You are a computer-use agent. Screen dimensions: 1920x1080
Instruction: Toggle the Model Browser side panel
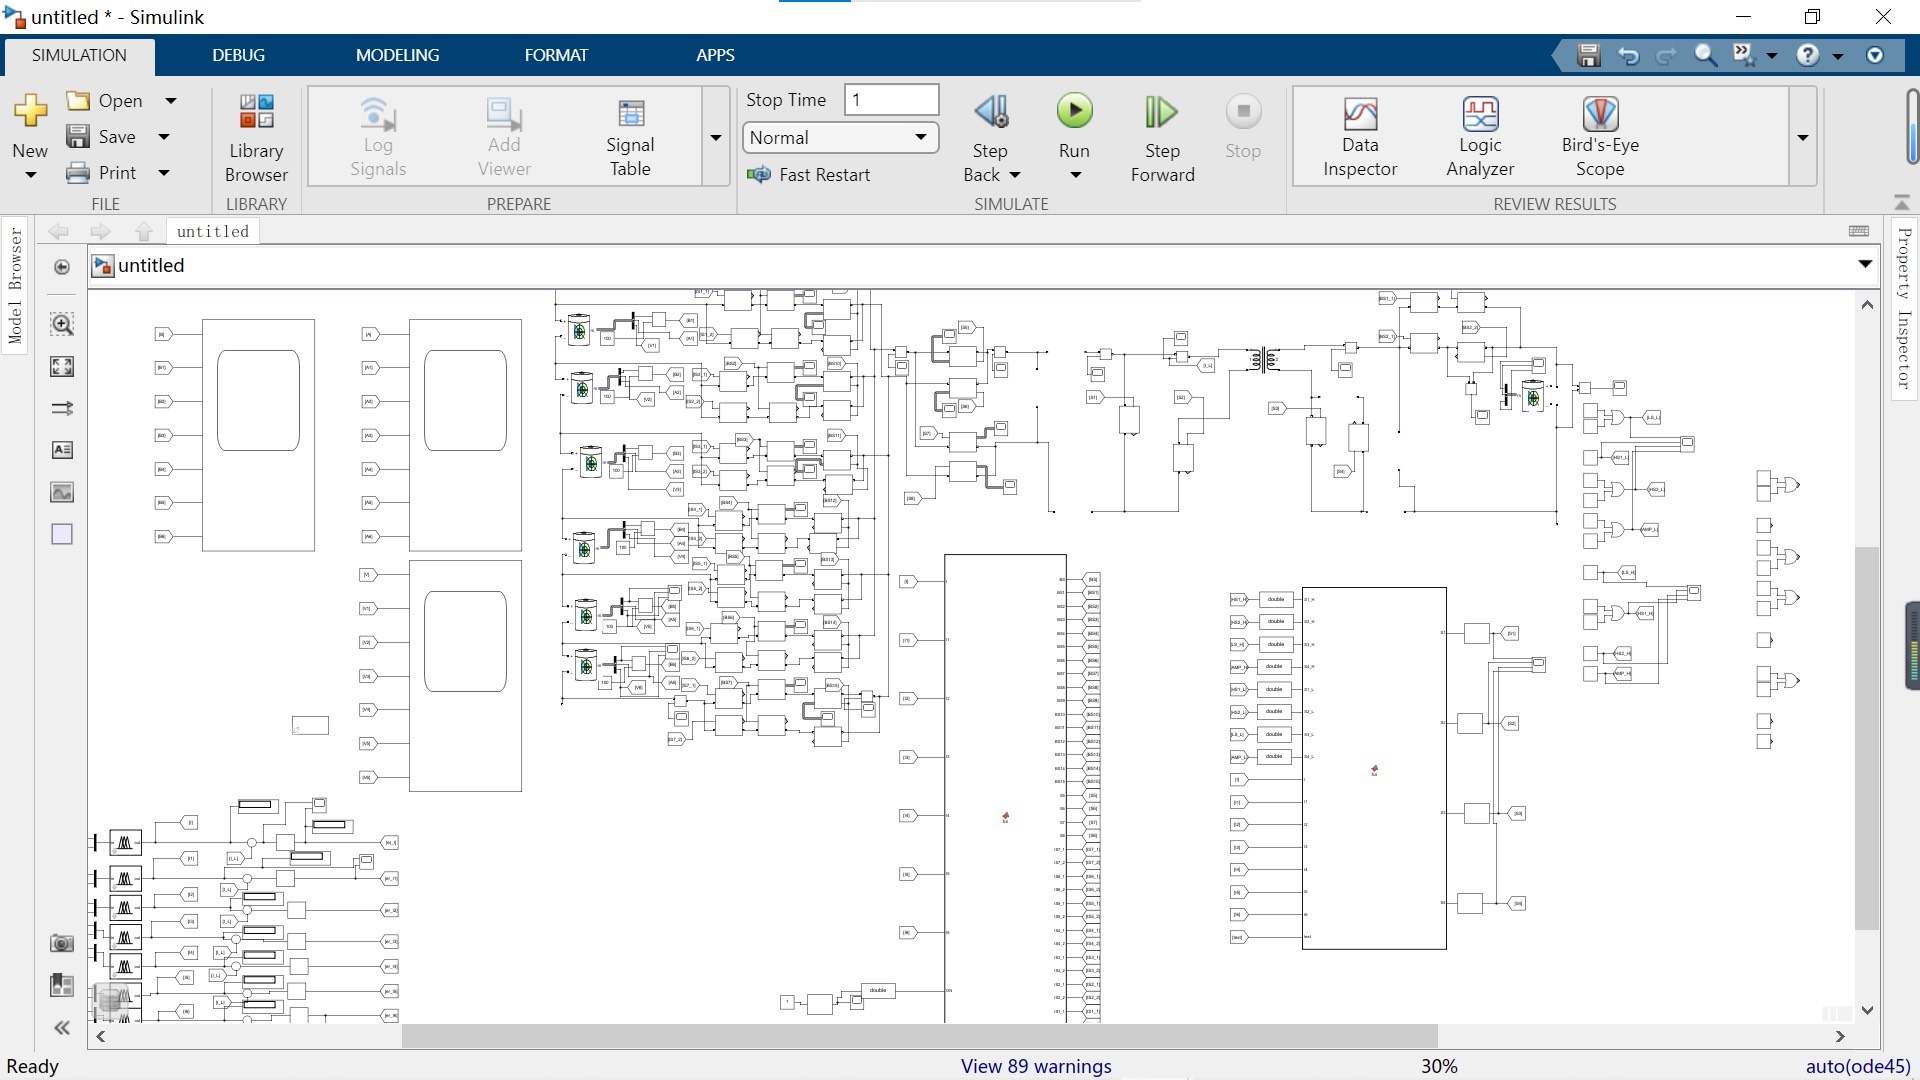(15, 285)
